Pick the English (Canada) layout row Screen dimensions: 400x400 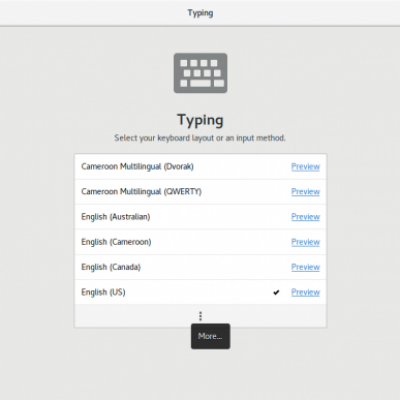pyautogui.click(x=200, y=267)
